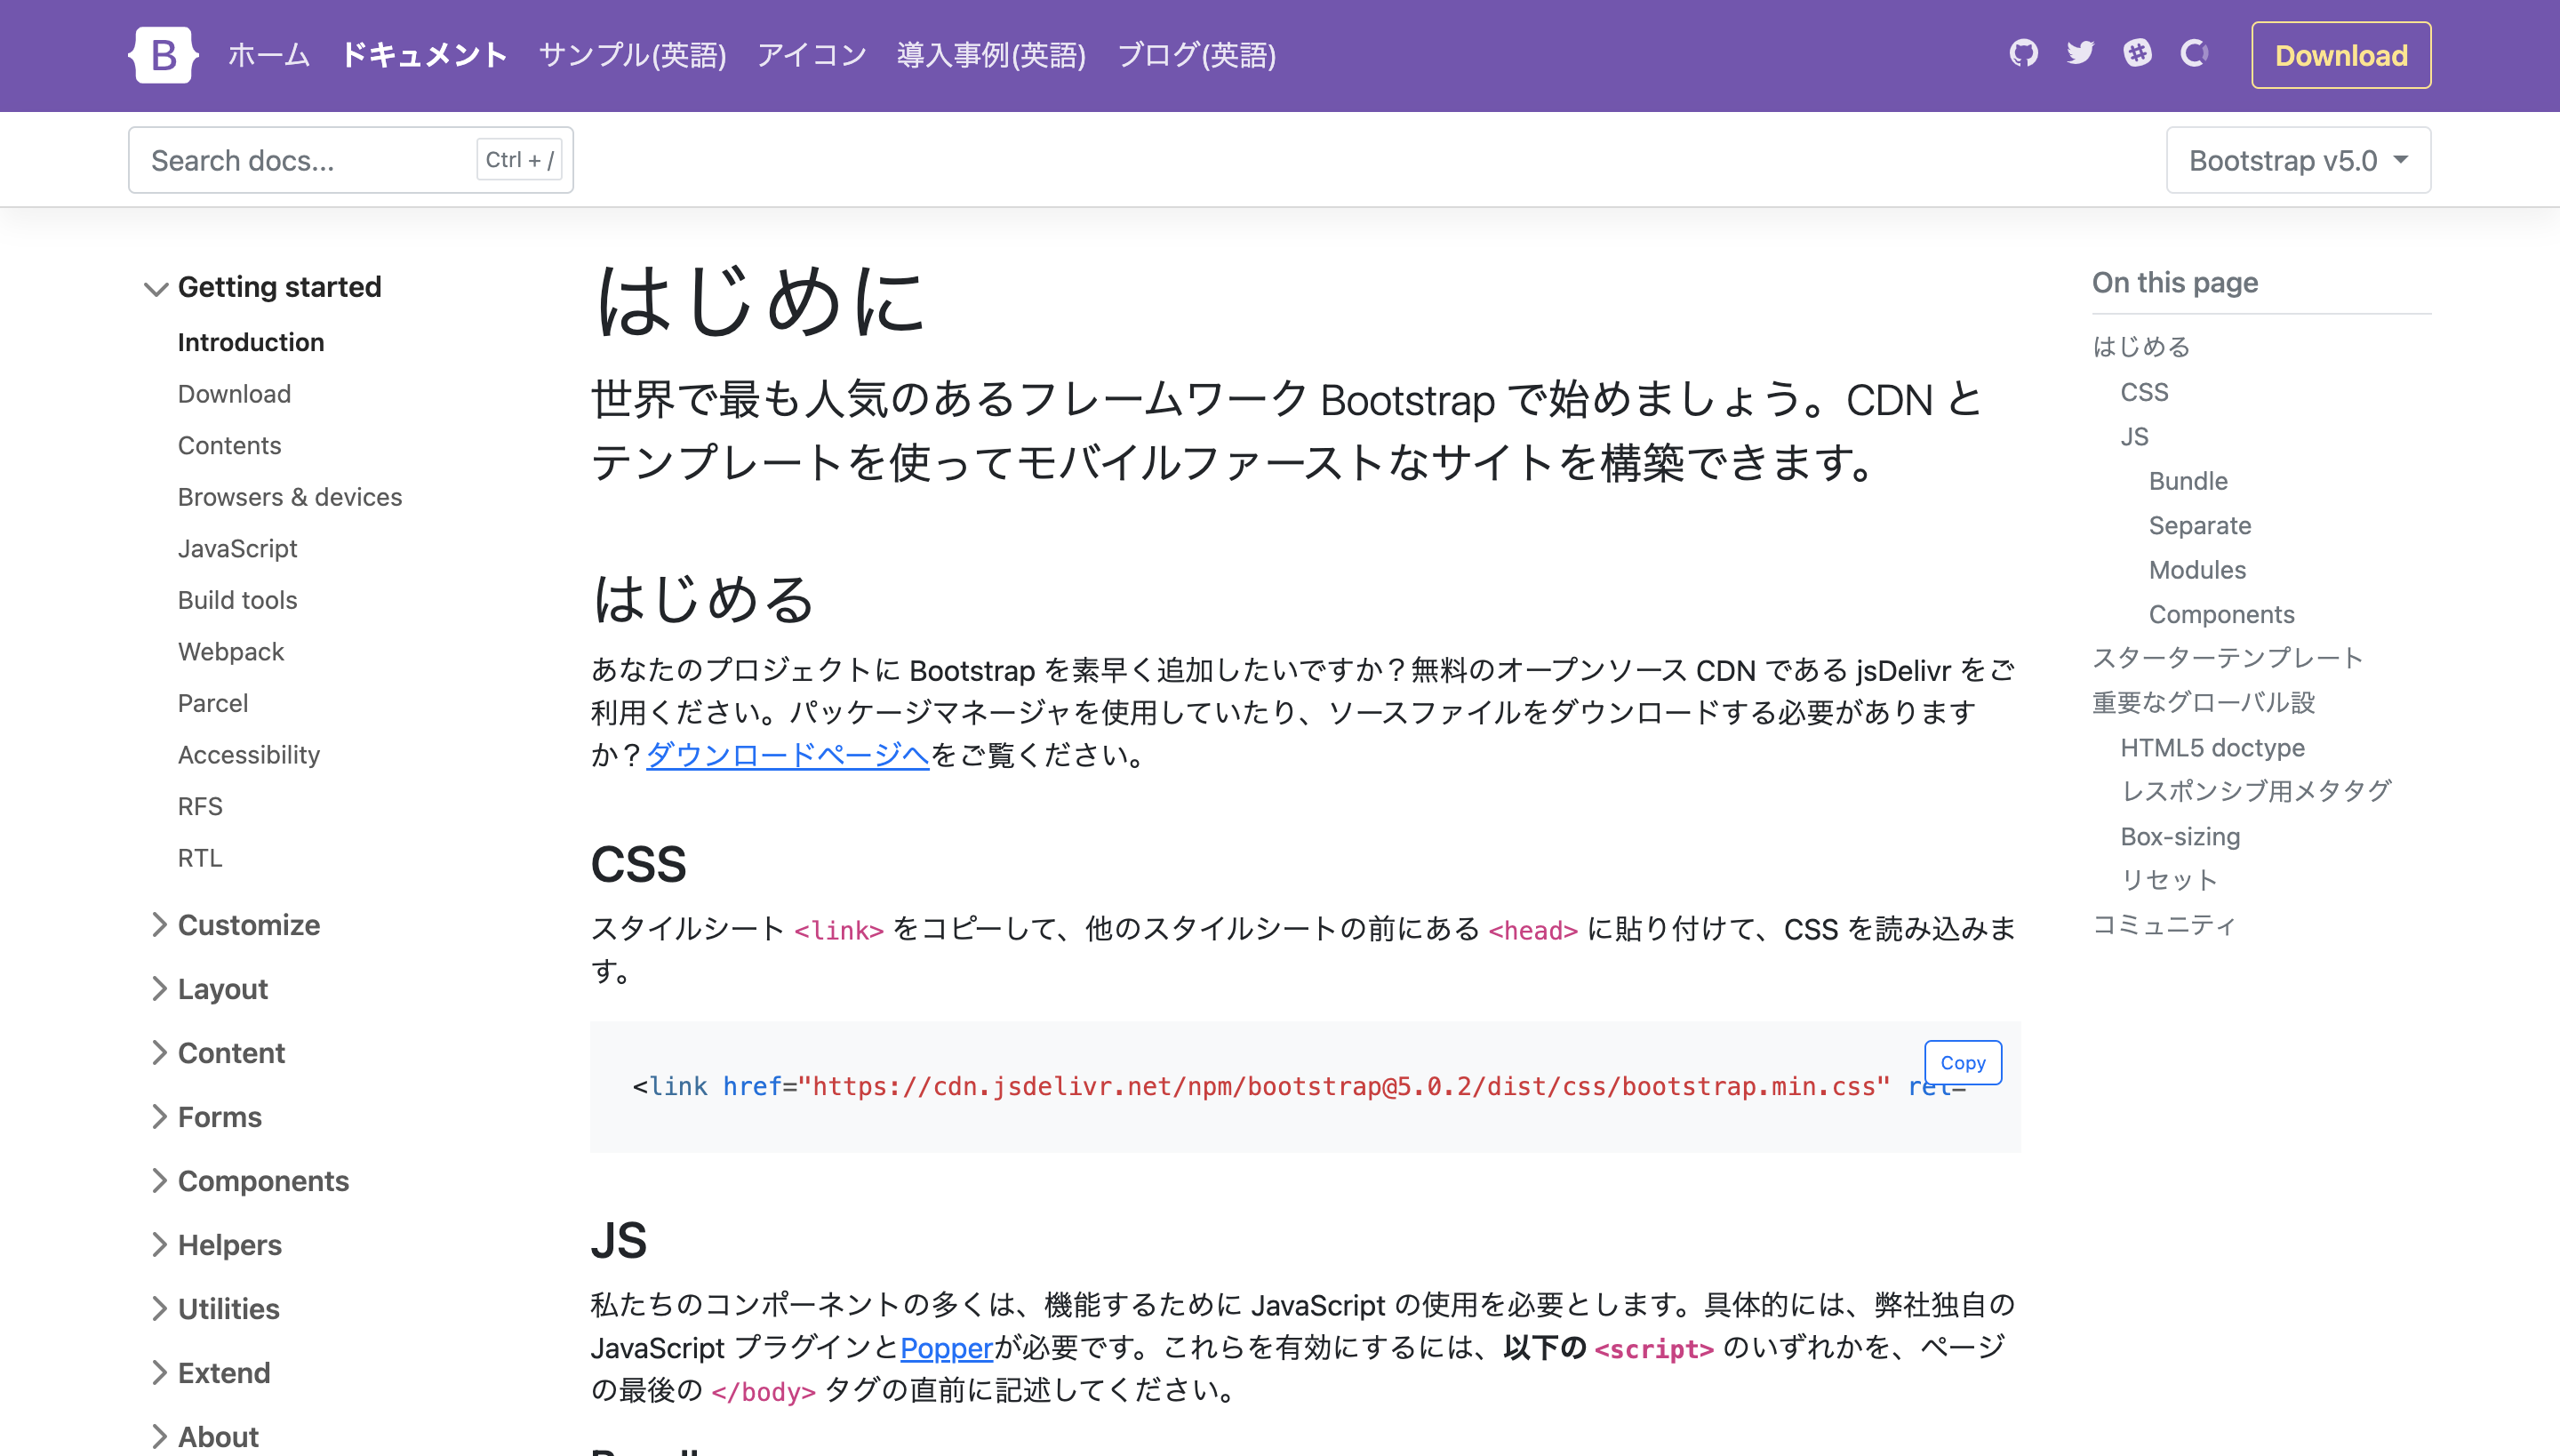Open ブログ(英語) in the top navigation
This screenshot has width=2560, height=1456.
click(x=1196, y=55)
